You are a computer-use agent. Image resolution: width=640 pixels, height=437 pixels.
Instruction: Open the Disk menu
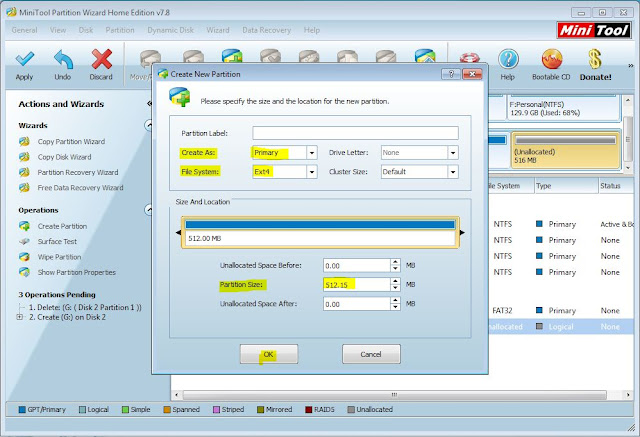[x=86, y=30]
